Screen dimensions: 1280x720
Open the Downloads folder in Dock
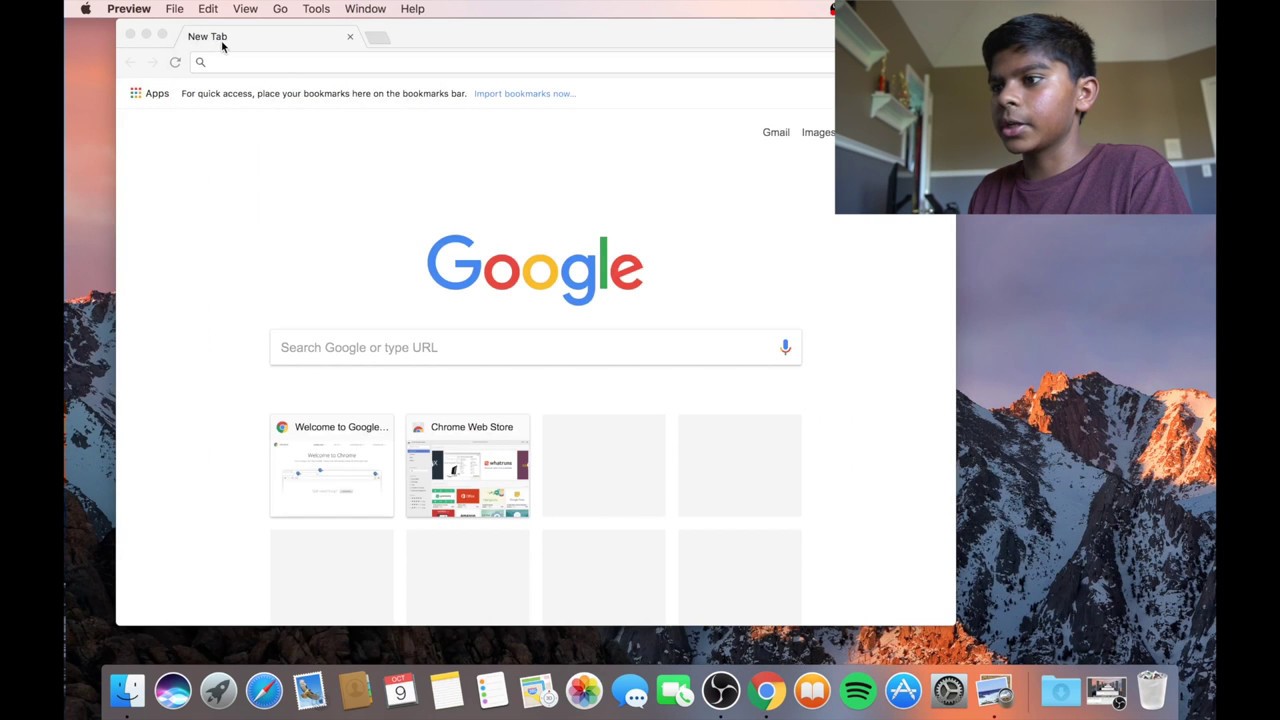click(1060, 691)
